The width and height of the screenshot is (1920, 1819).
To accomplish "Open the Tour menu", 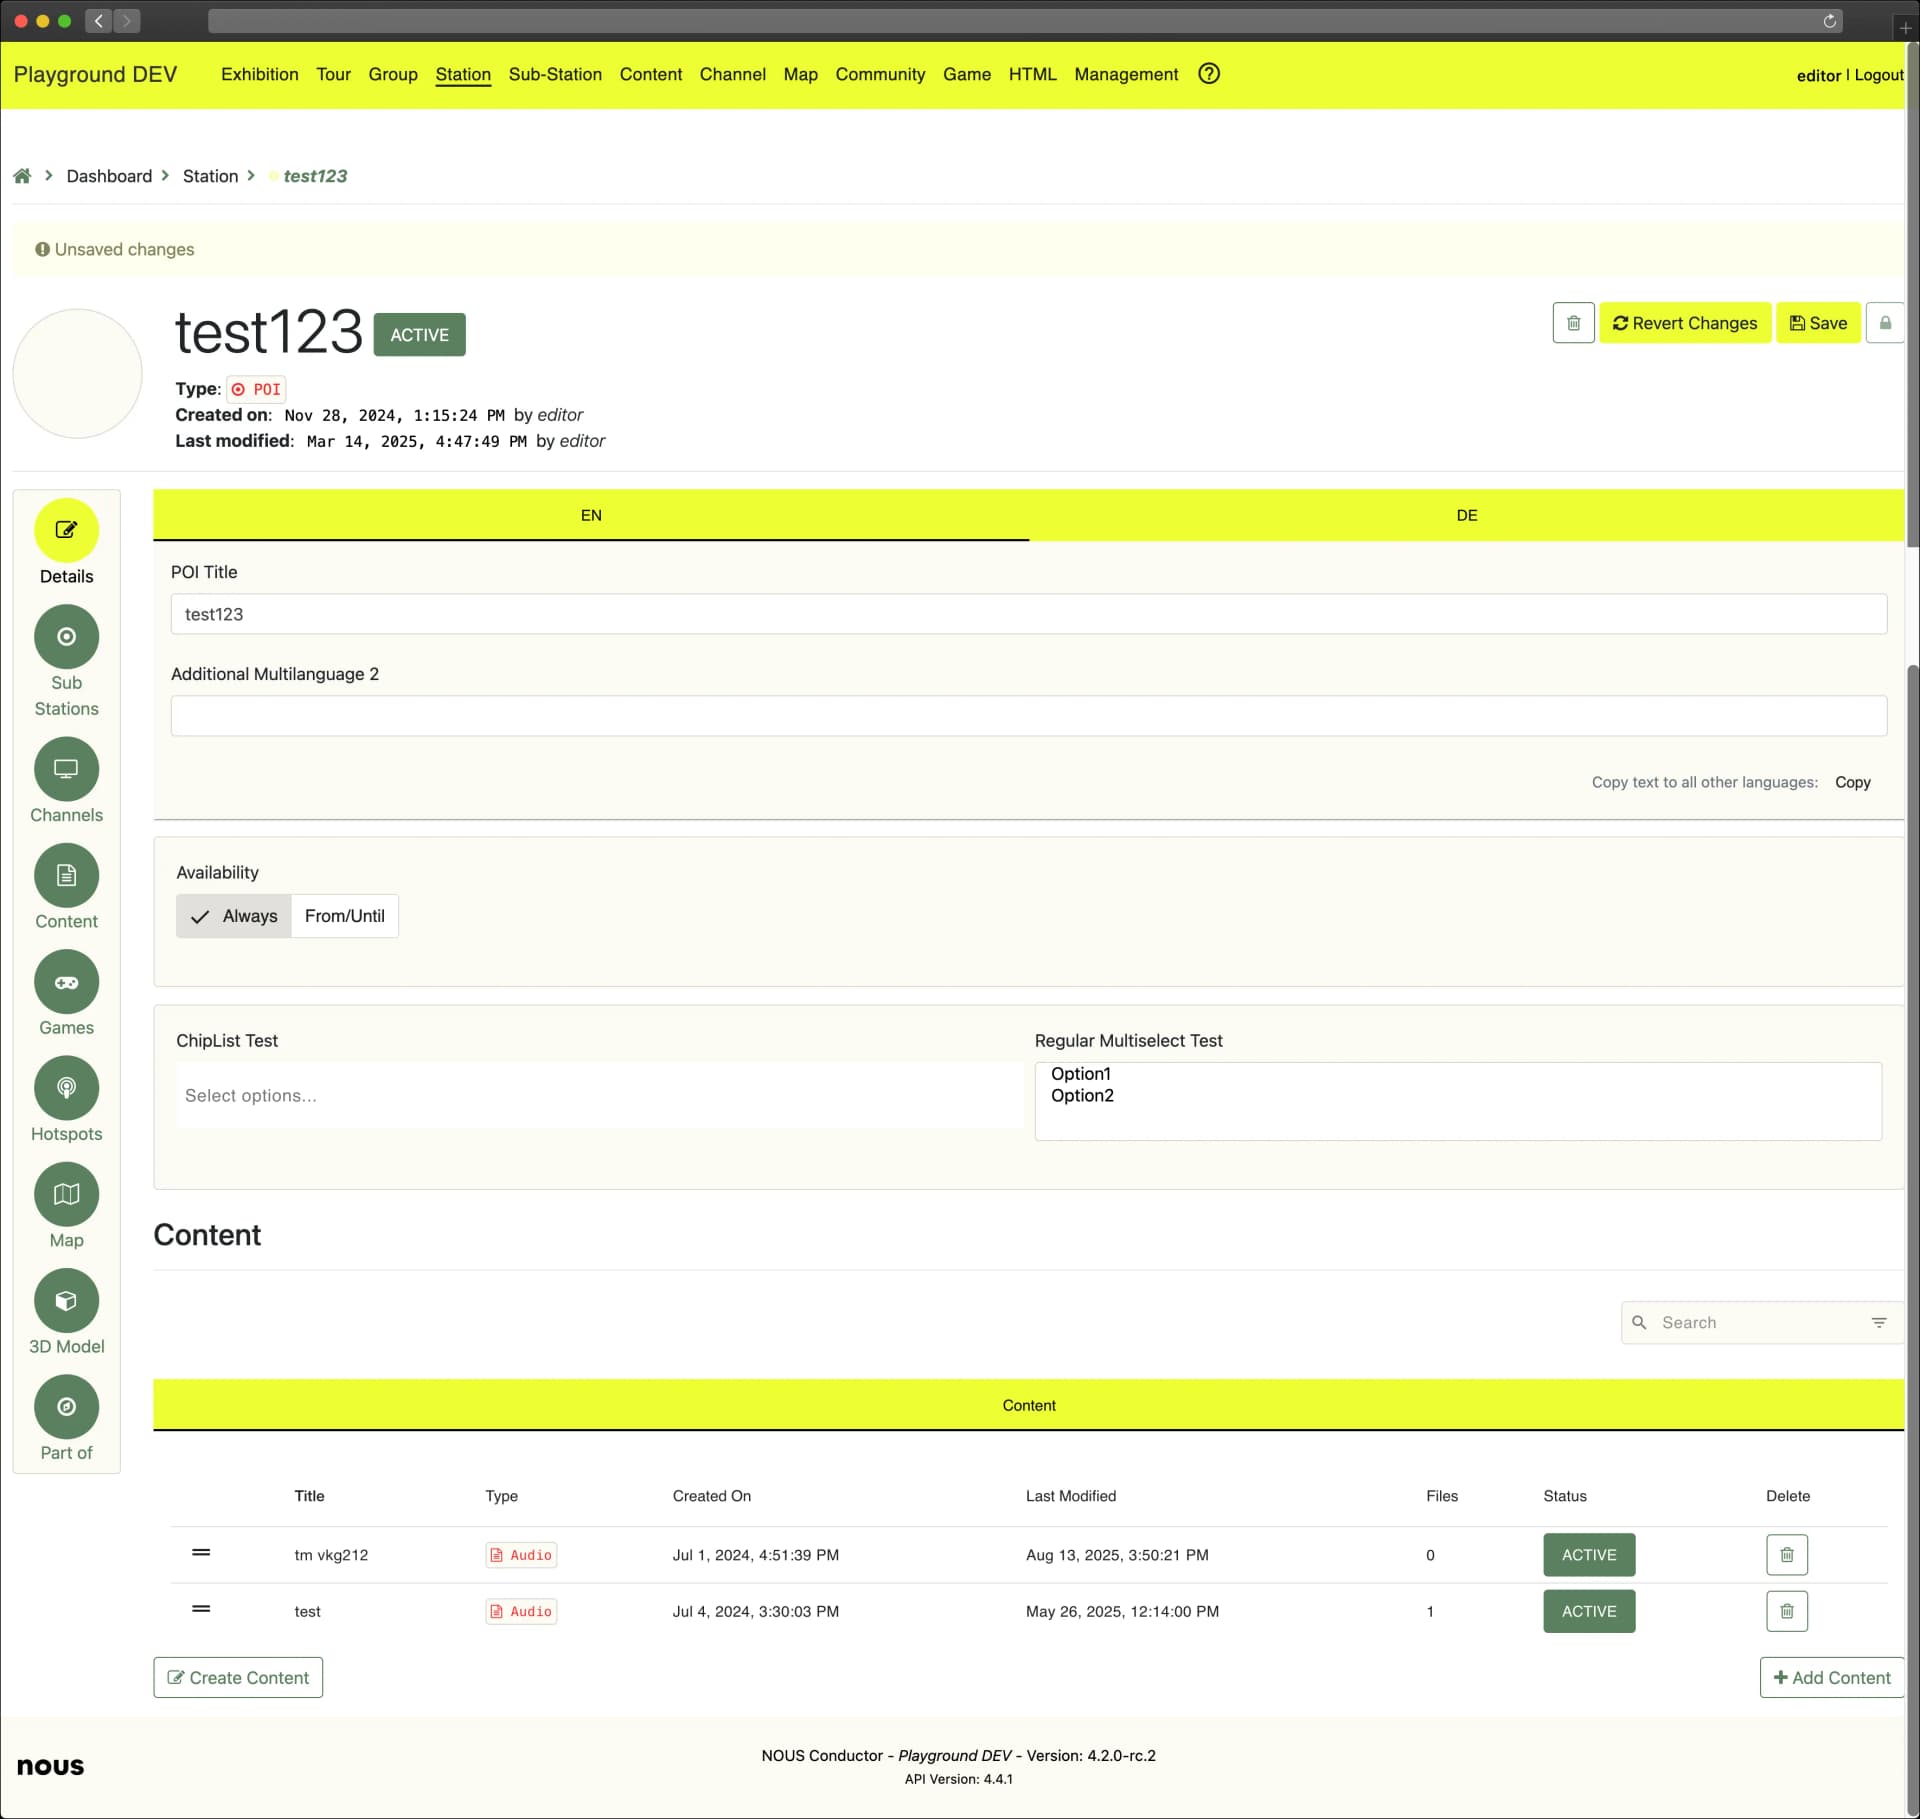I will pyautogui.click(x=333, y=74).
